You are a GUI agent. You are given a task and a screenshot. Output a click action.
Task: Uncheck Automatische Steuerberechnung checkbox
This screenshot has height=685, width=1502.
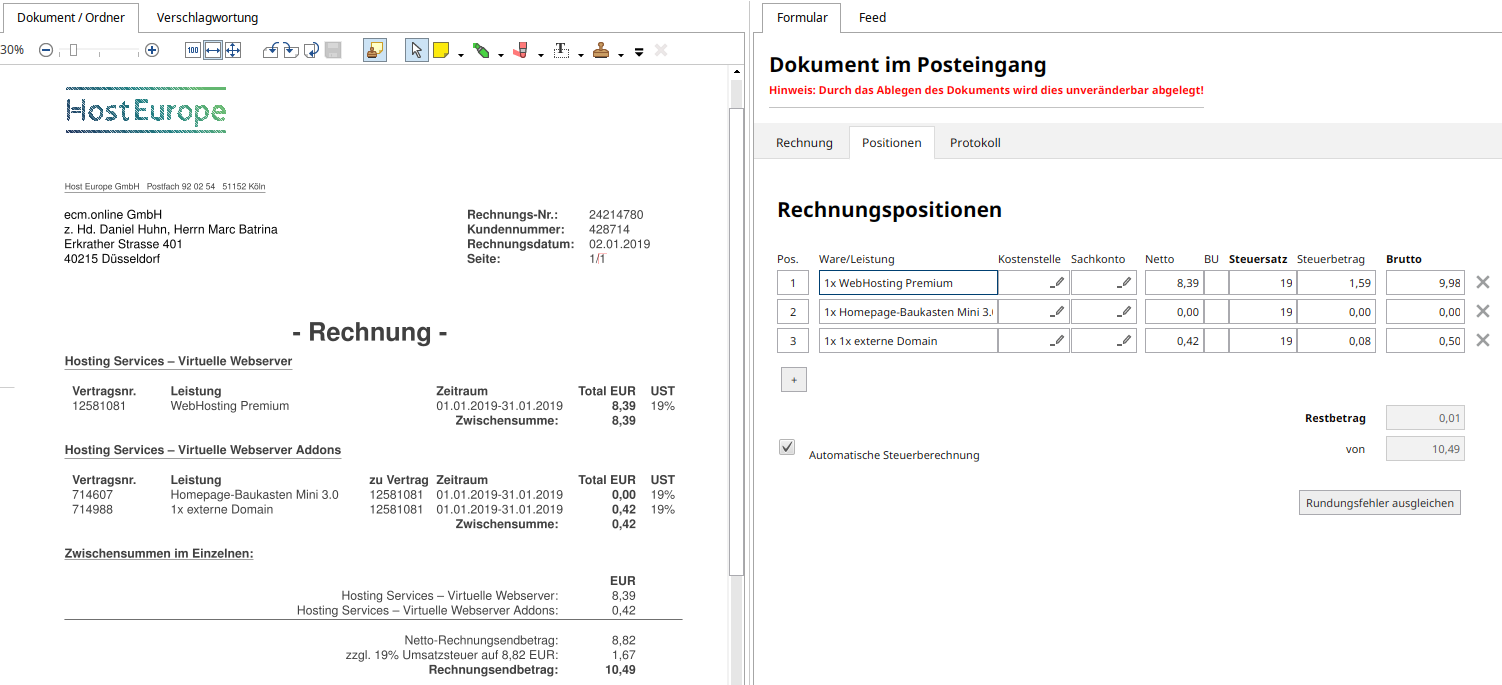coord(787,447)
